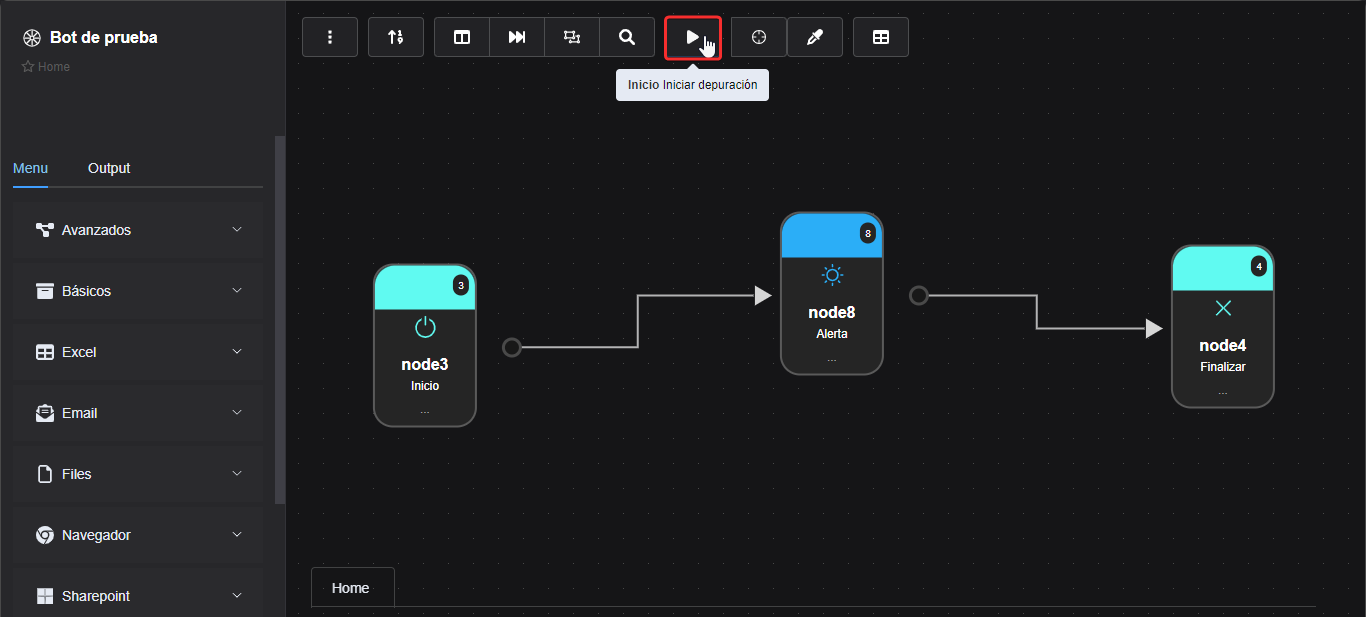Click the number 8 badge on node8
The height and width of the screenshot is (617, 1366).
pos(868,233)
